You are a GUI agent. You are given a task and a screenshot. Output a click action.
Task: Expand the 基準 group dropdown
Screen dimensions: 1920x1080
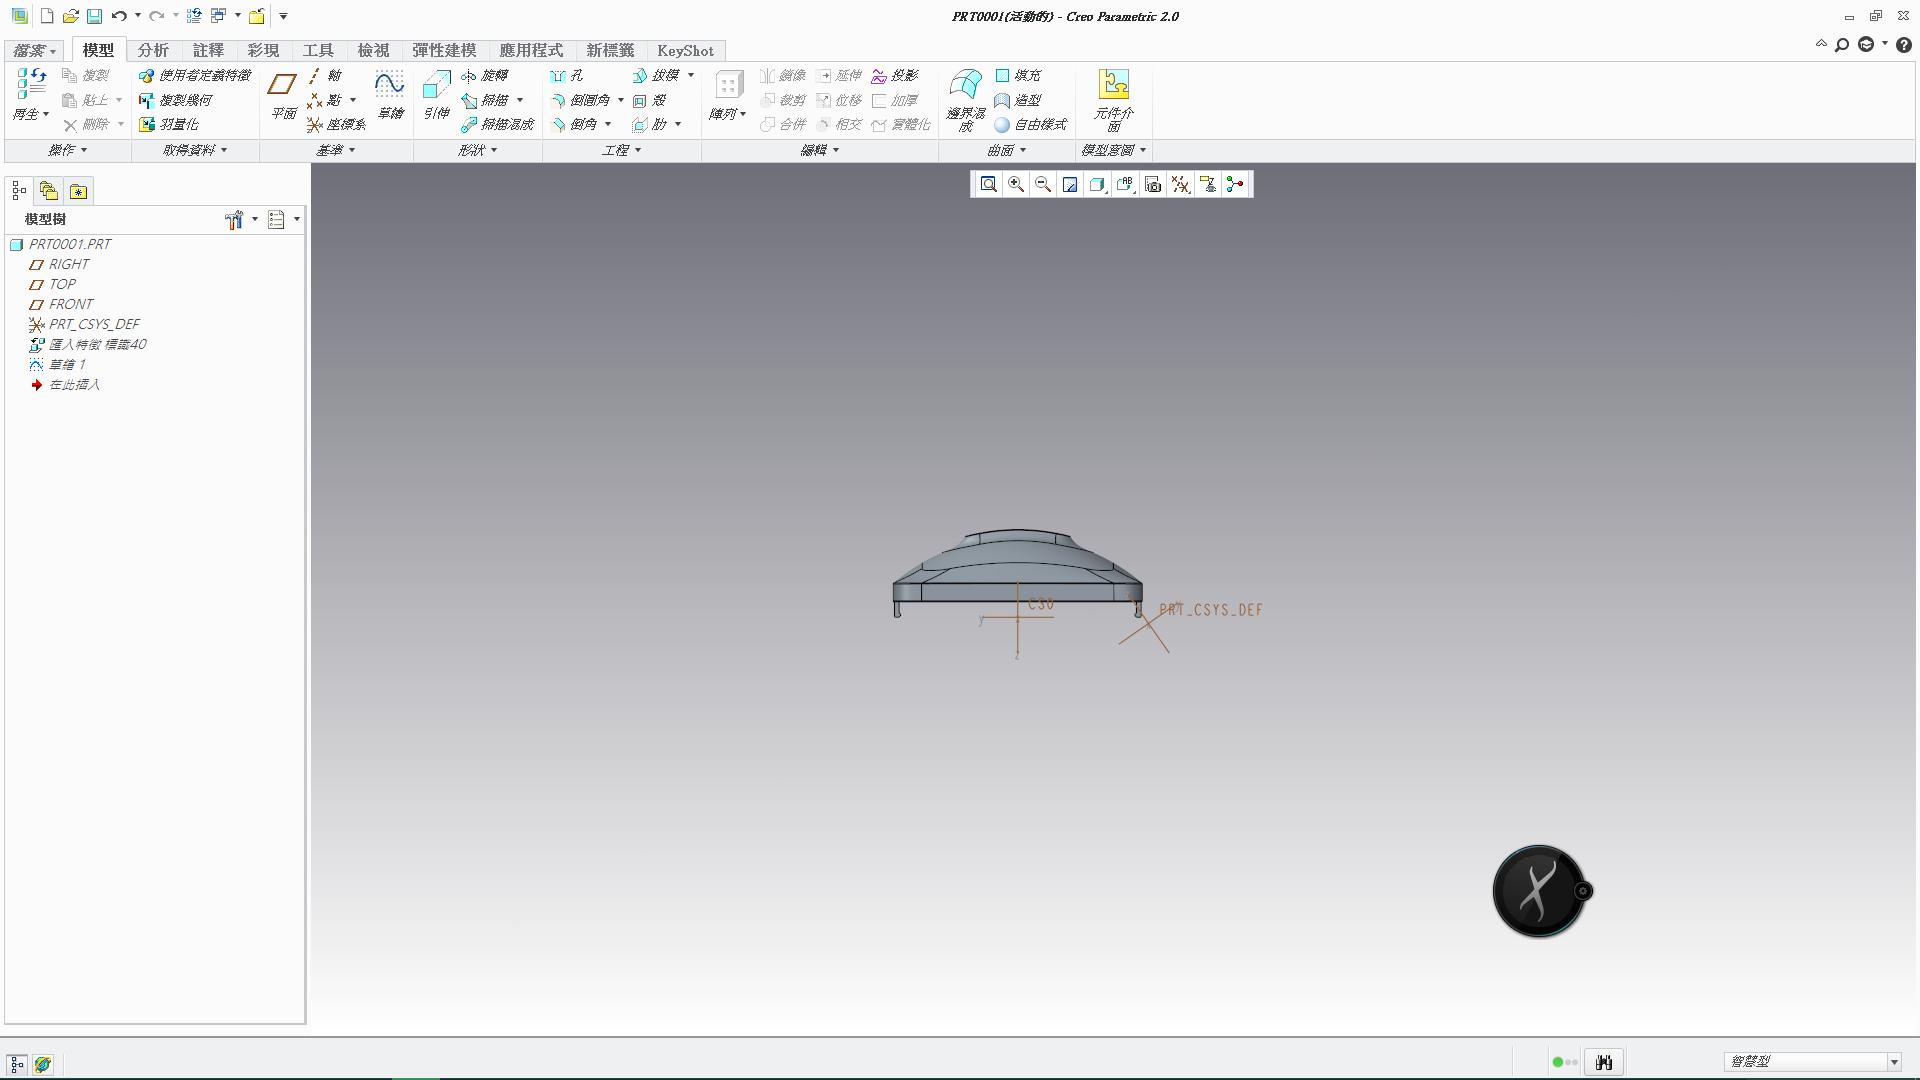336,150
